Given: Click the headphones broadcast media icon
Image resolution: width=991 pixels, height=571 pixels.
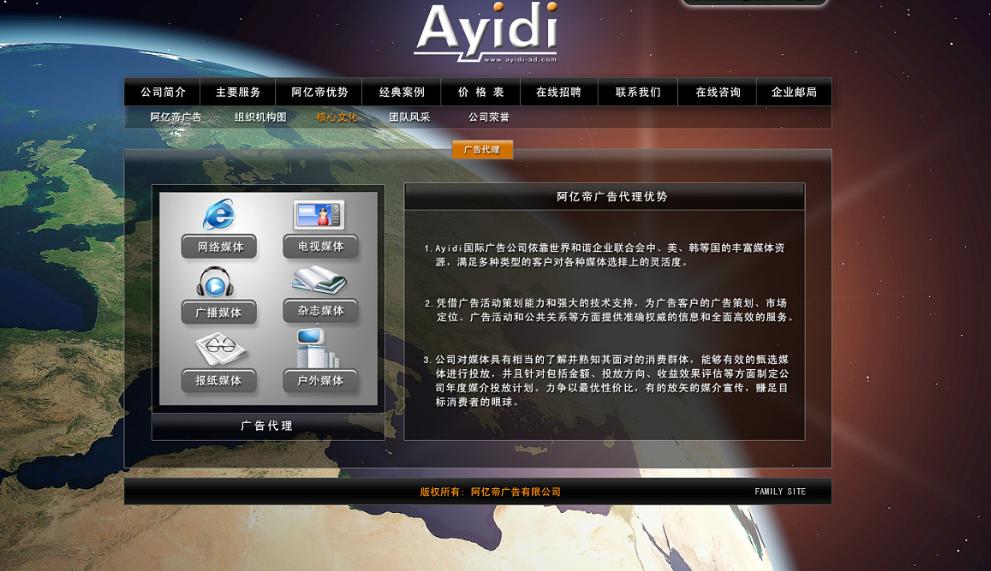Looking at the screenshot, I should 215,282.
